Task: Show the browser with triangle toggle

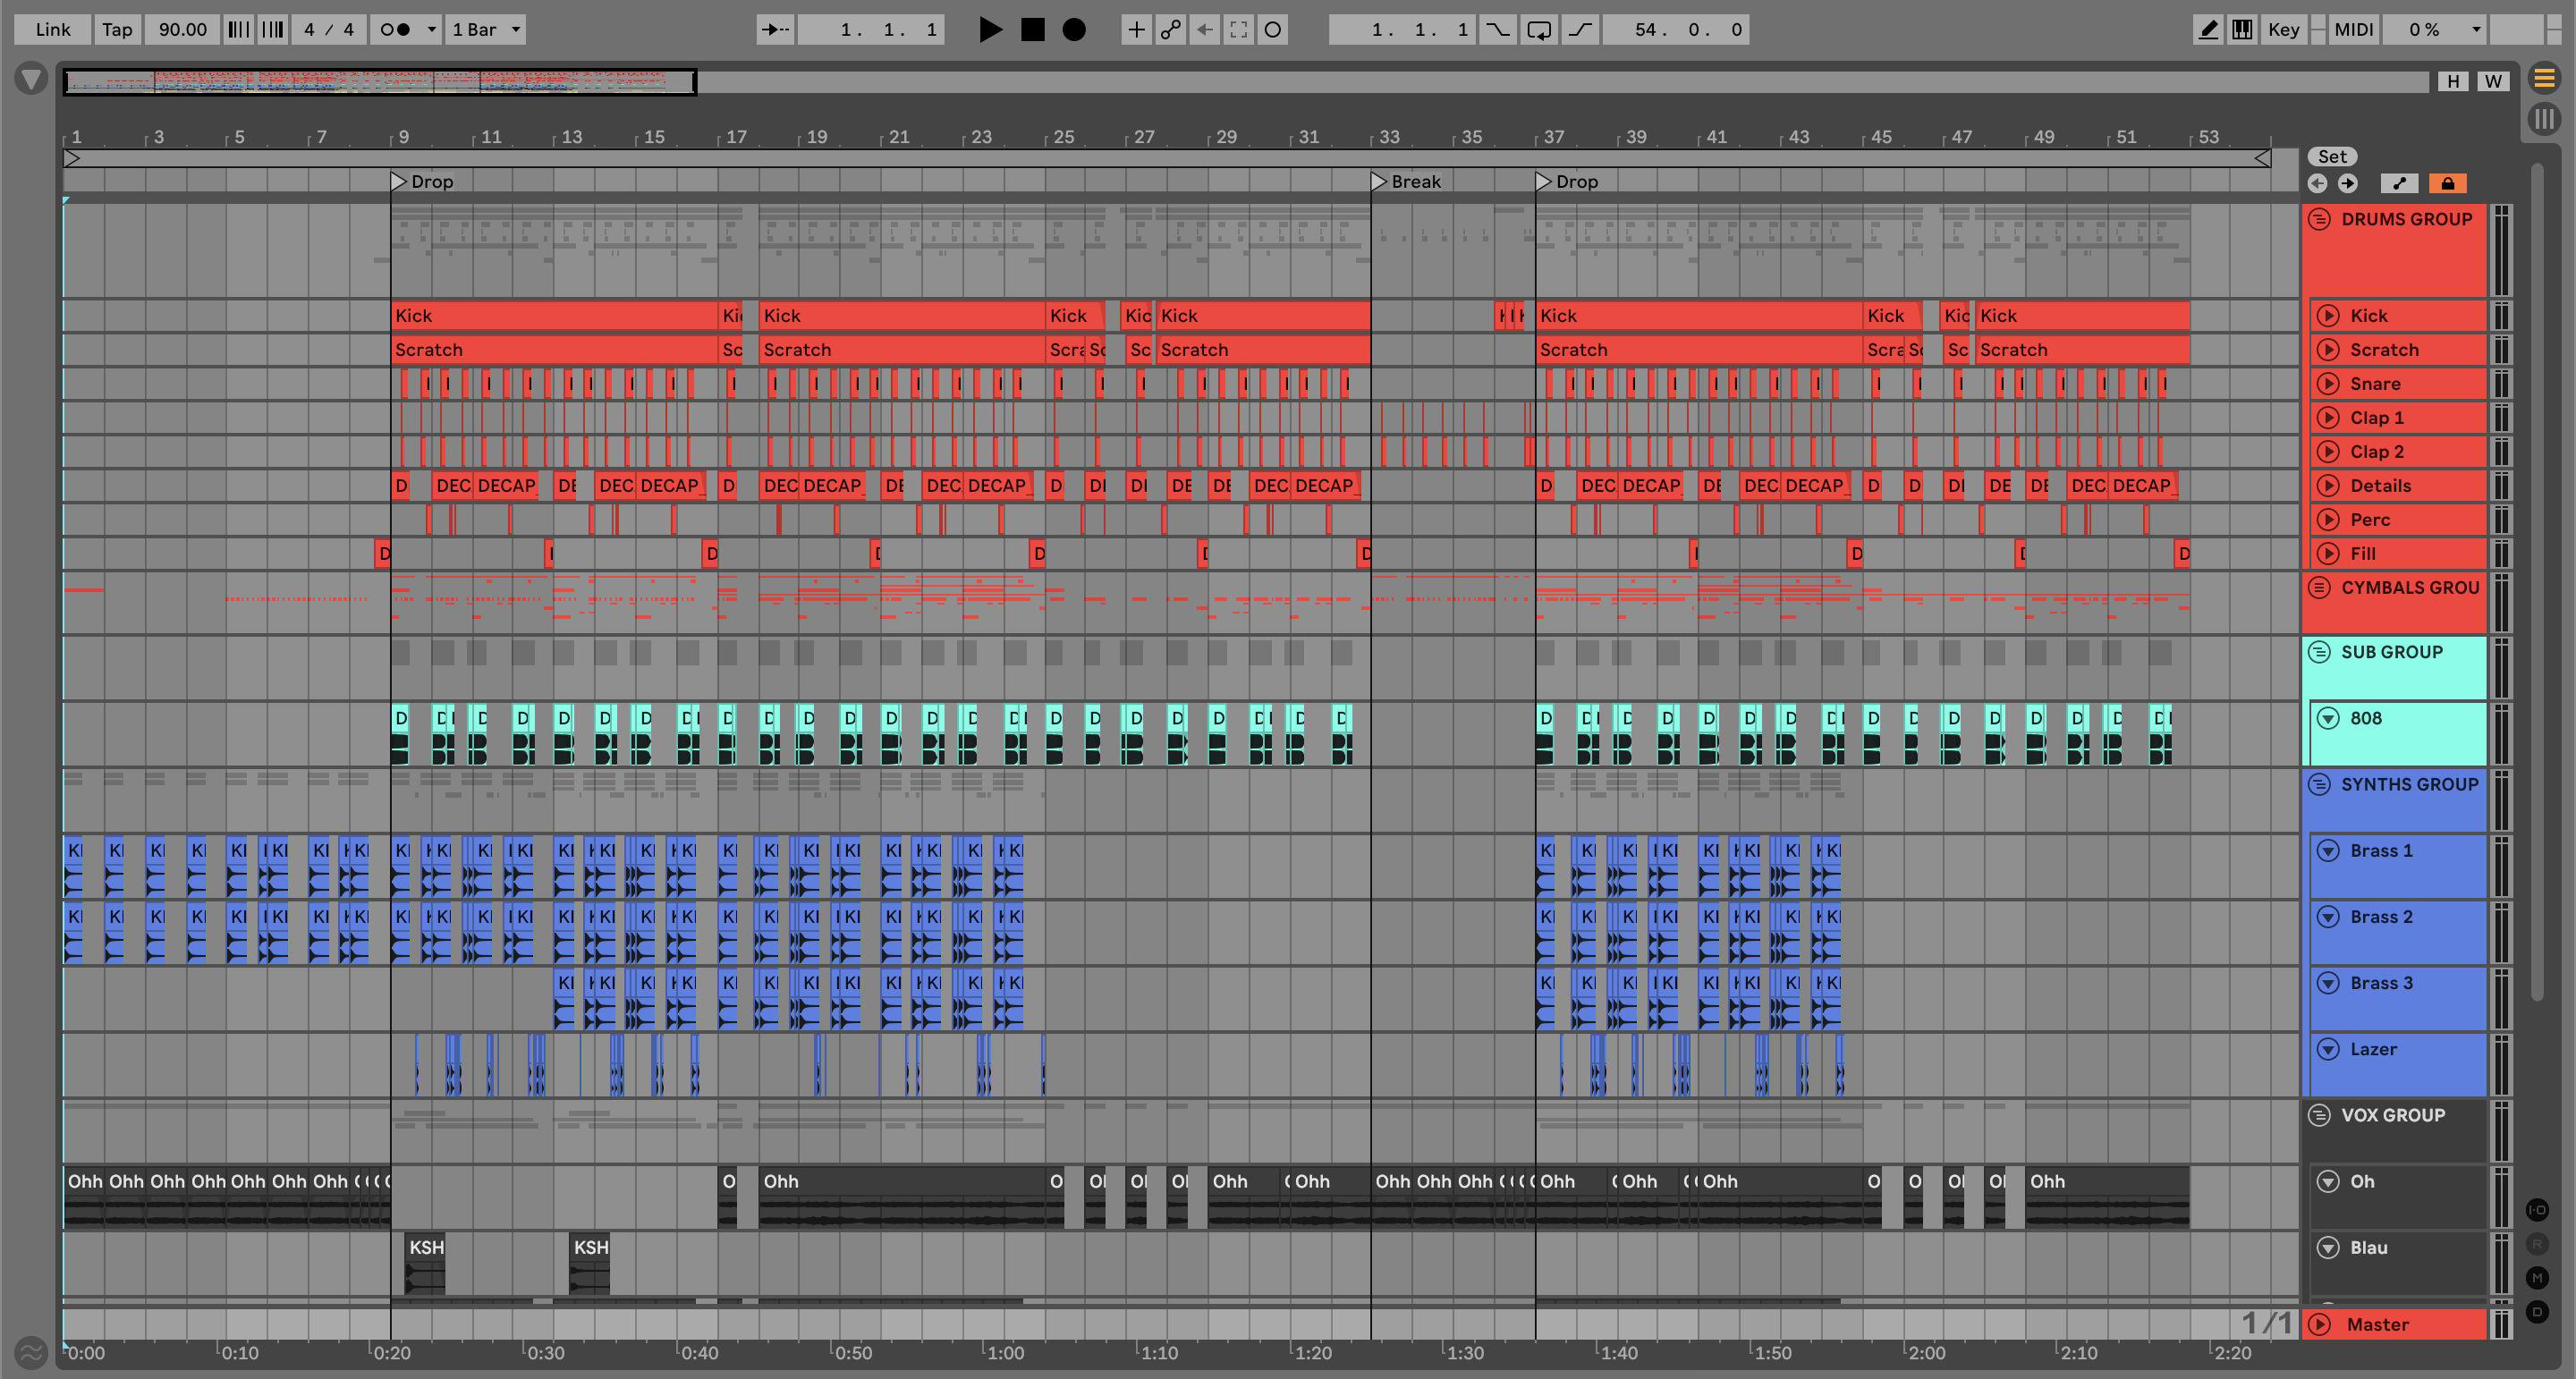Action: (x=31, y=79)
